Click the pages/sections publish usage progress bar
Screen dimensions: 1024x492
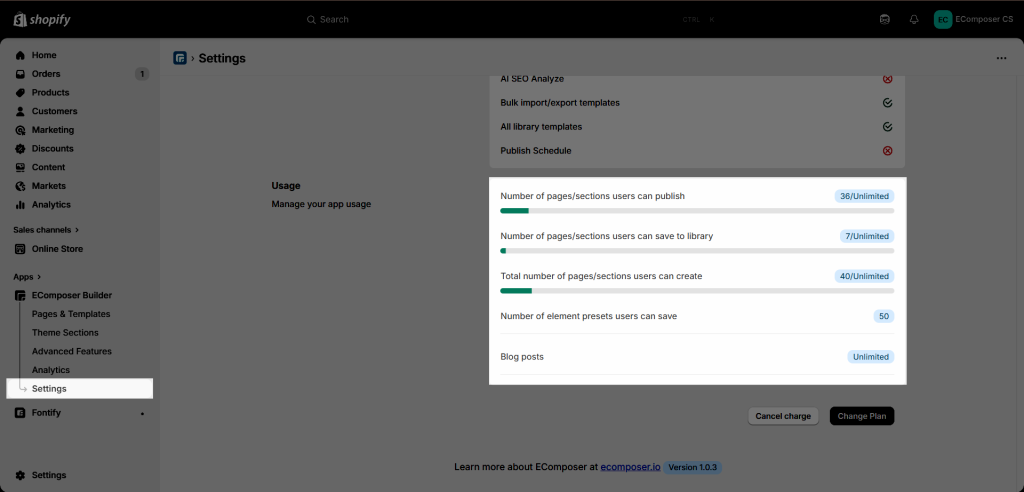point(697,210)
